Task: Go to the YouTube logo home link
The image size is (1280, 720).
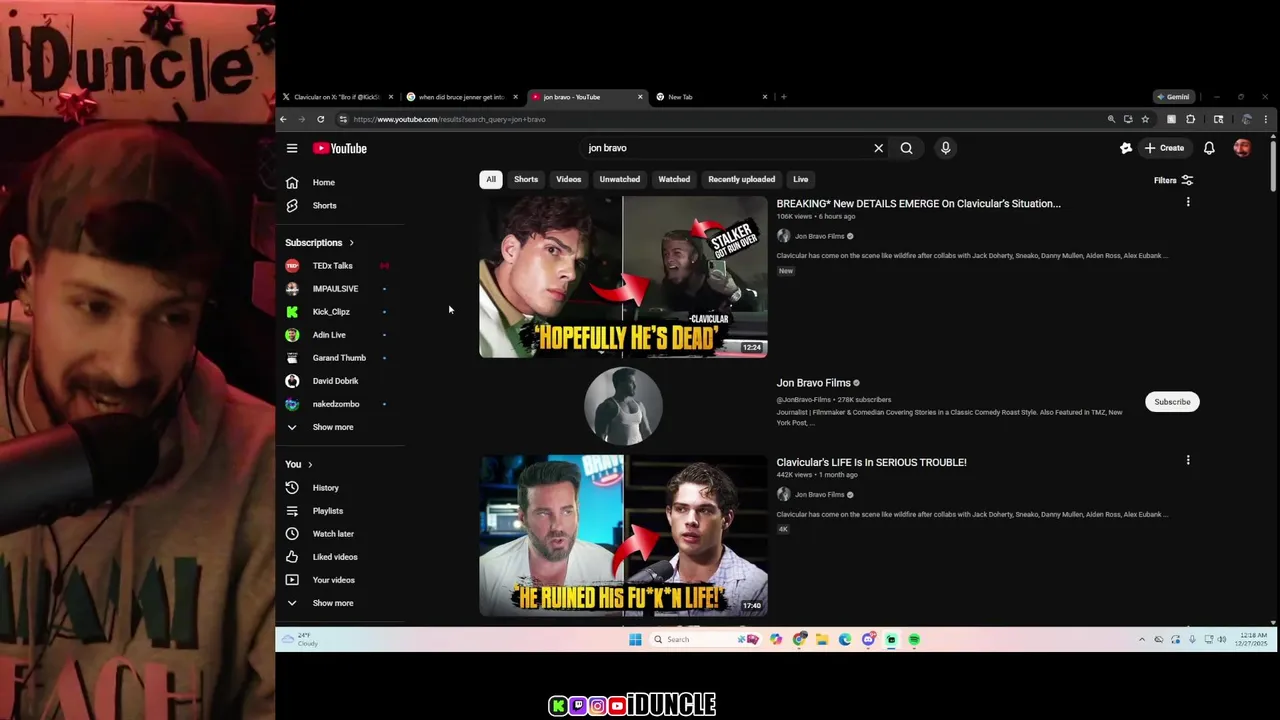Action: click(x=340, y=148)
